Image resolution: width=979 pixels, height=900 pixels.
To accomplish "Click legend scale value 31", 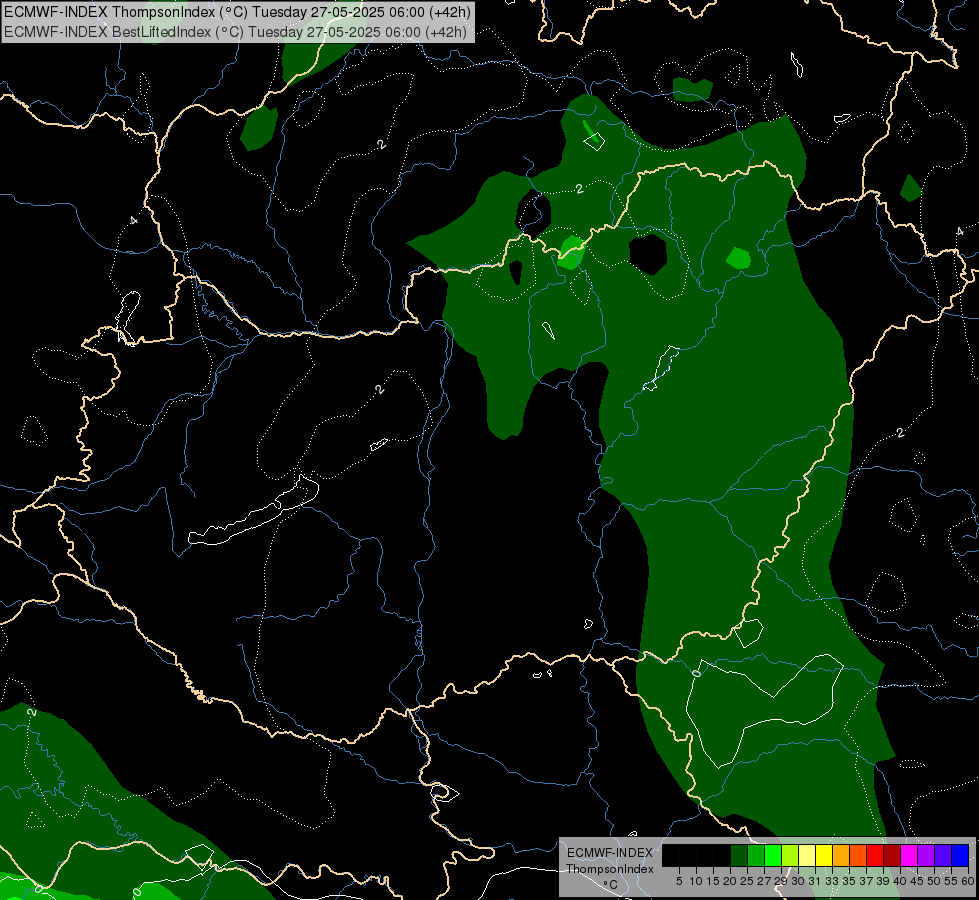I will click(815, 881).
